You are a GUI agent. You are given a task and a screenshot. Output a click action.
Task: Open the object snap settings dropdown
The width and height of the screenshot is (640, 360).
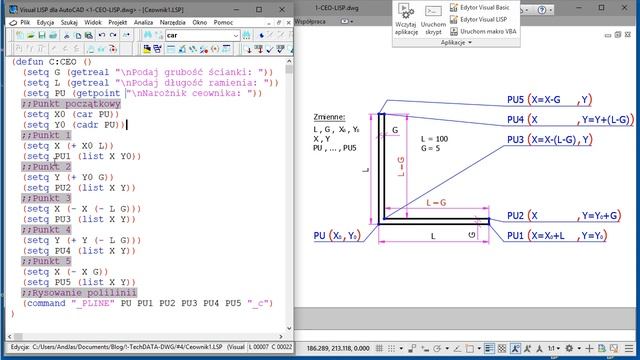coord(480,349)
